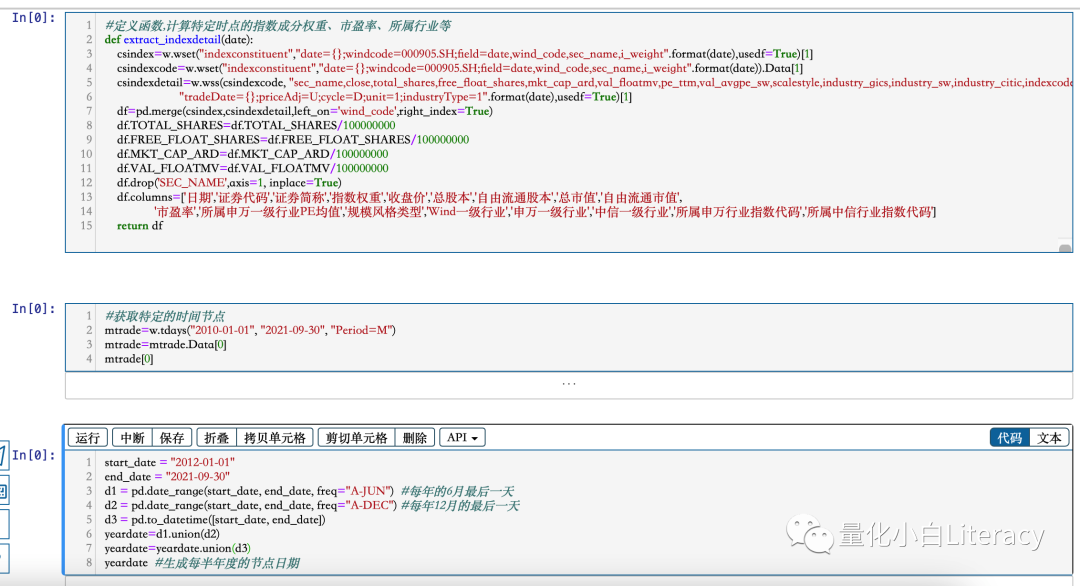Screen dimensions: 1080x586
Task: Click the comment #生成每半年度的节点日期
Action: 227,563
